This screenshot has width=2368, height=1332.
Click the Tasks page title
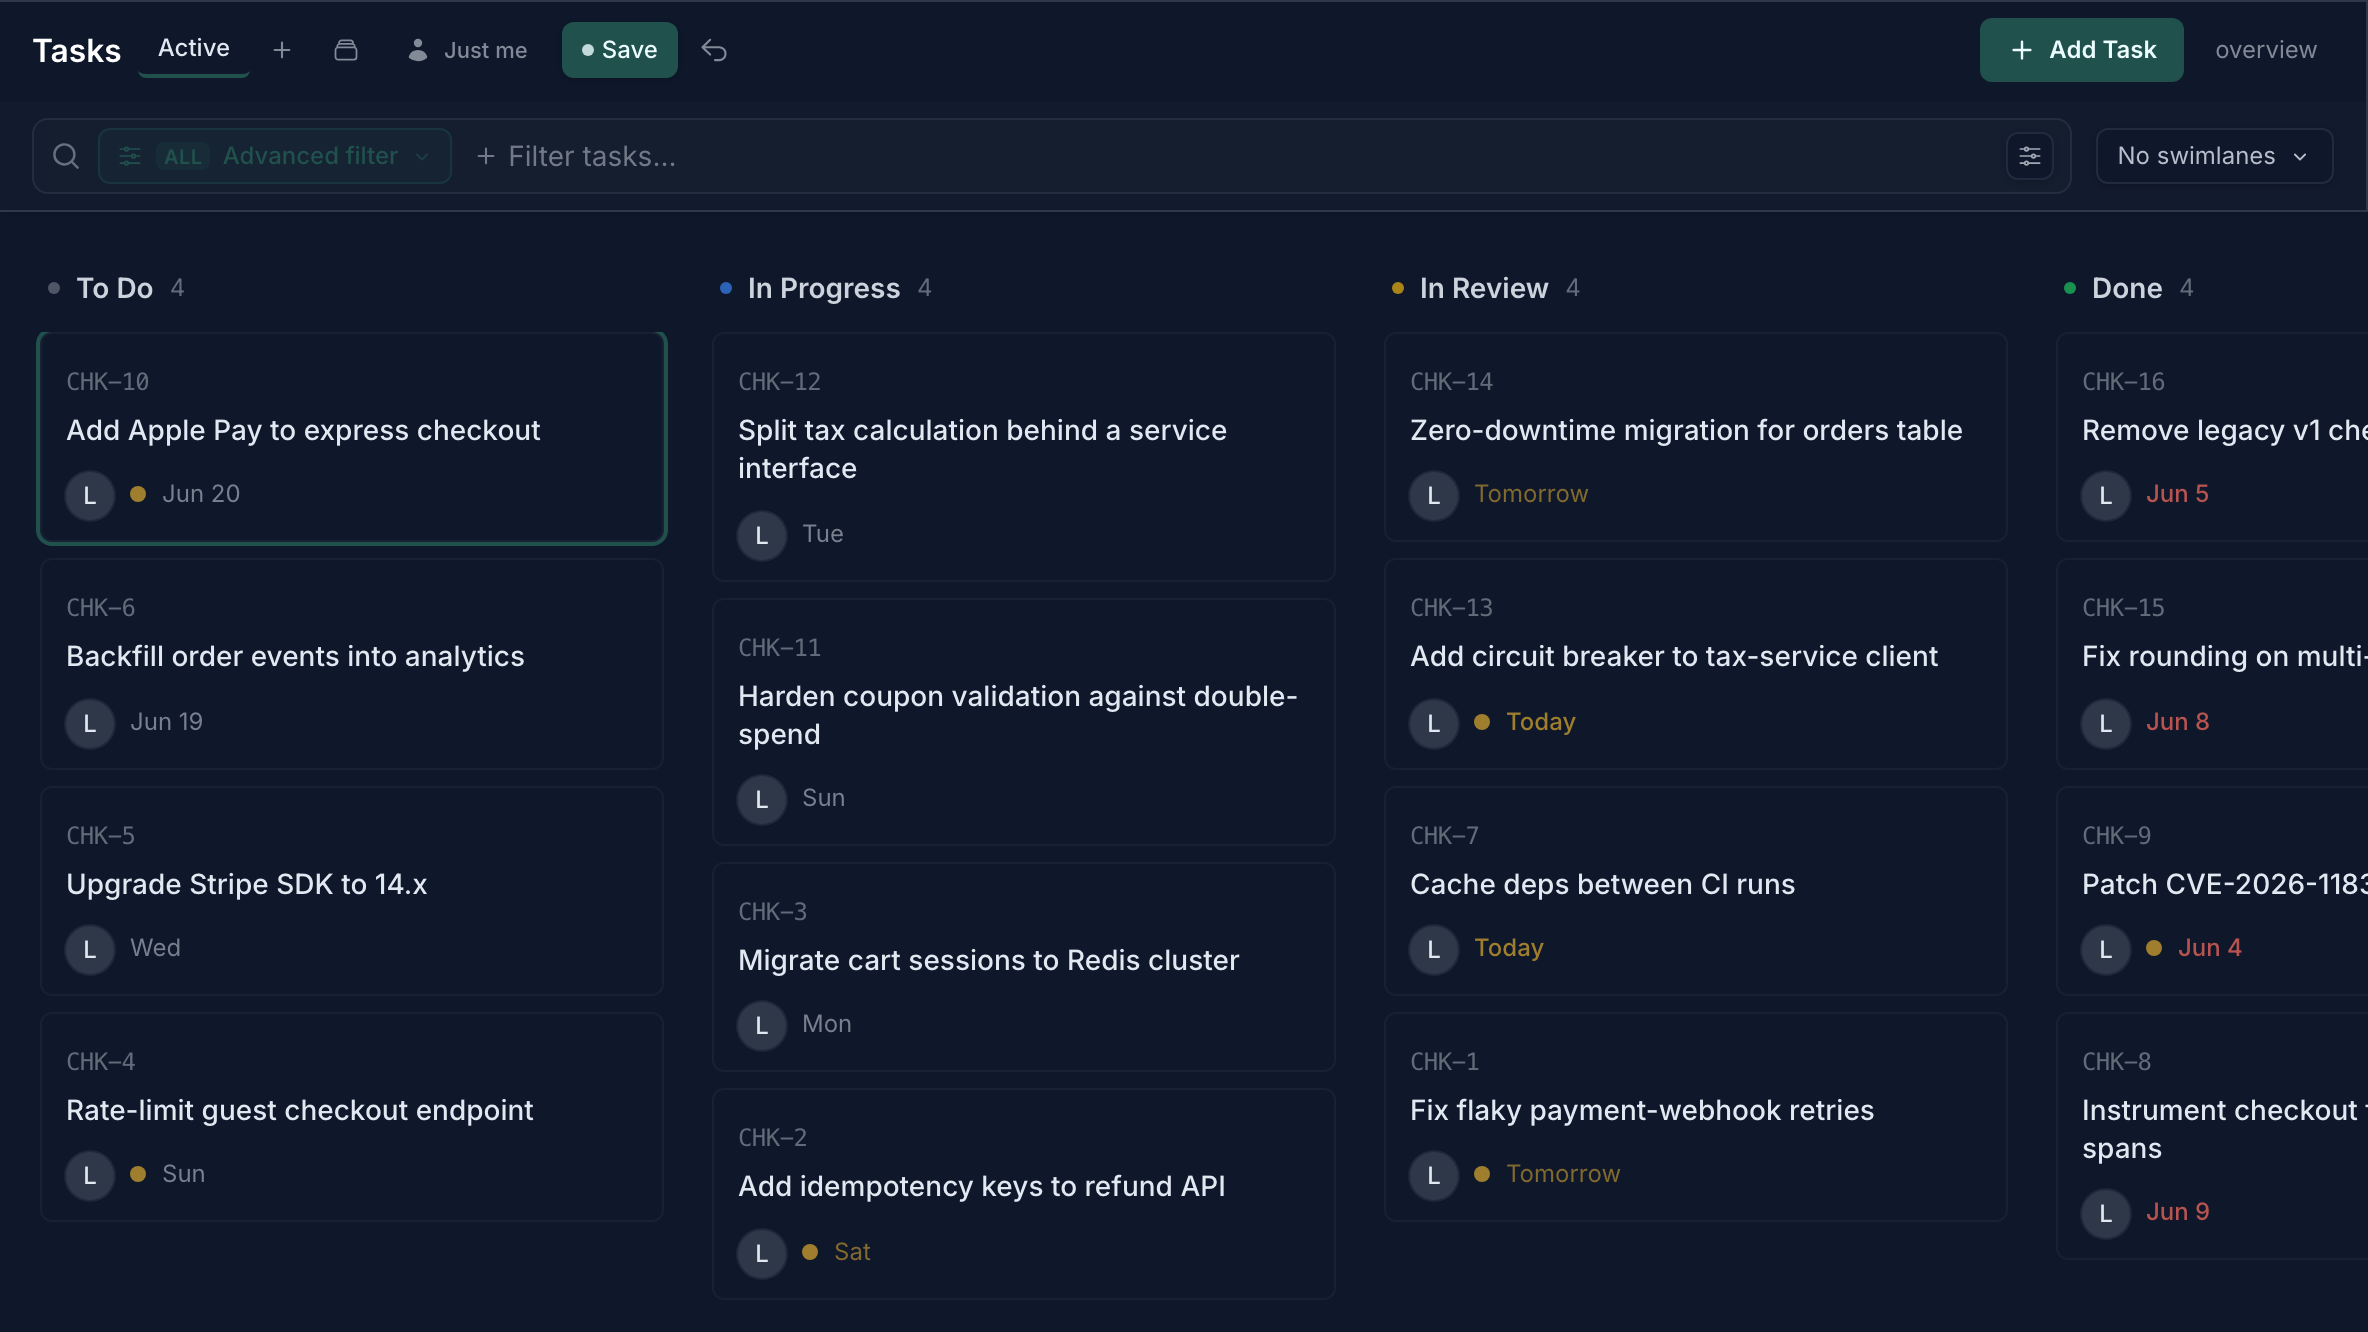coord(77,50)
